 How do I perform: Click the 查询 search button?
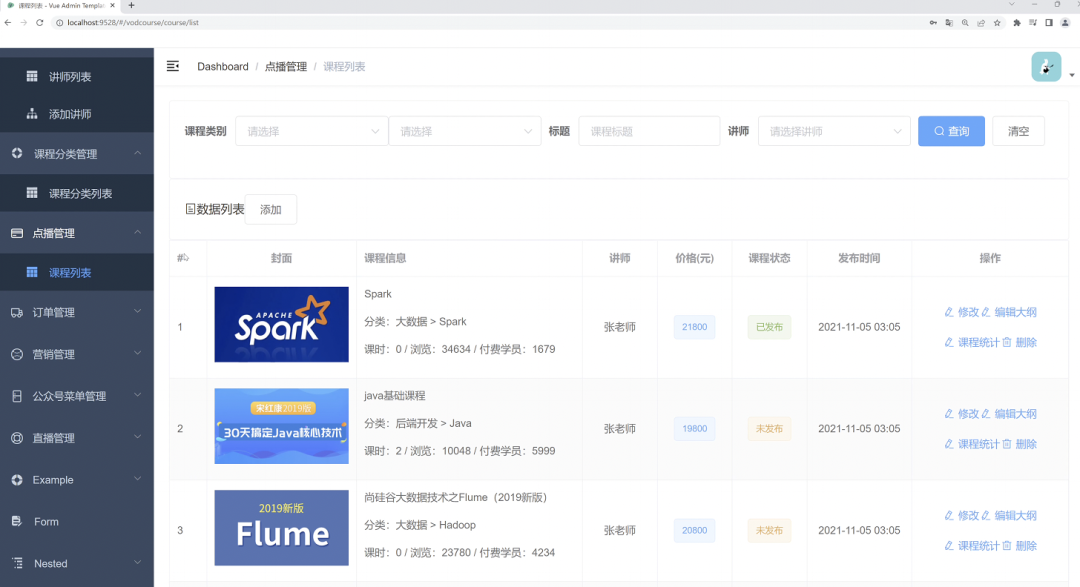[951, 131]
